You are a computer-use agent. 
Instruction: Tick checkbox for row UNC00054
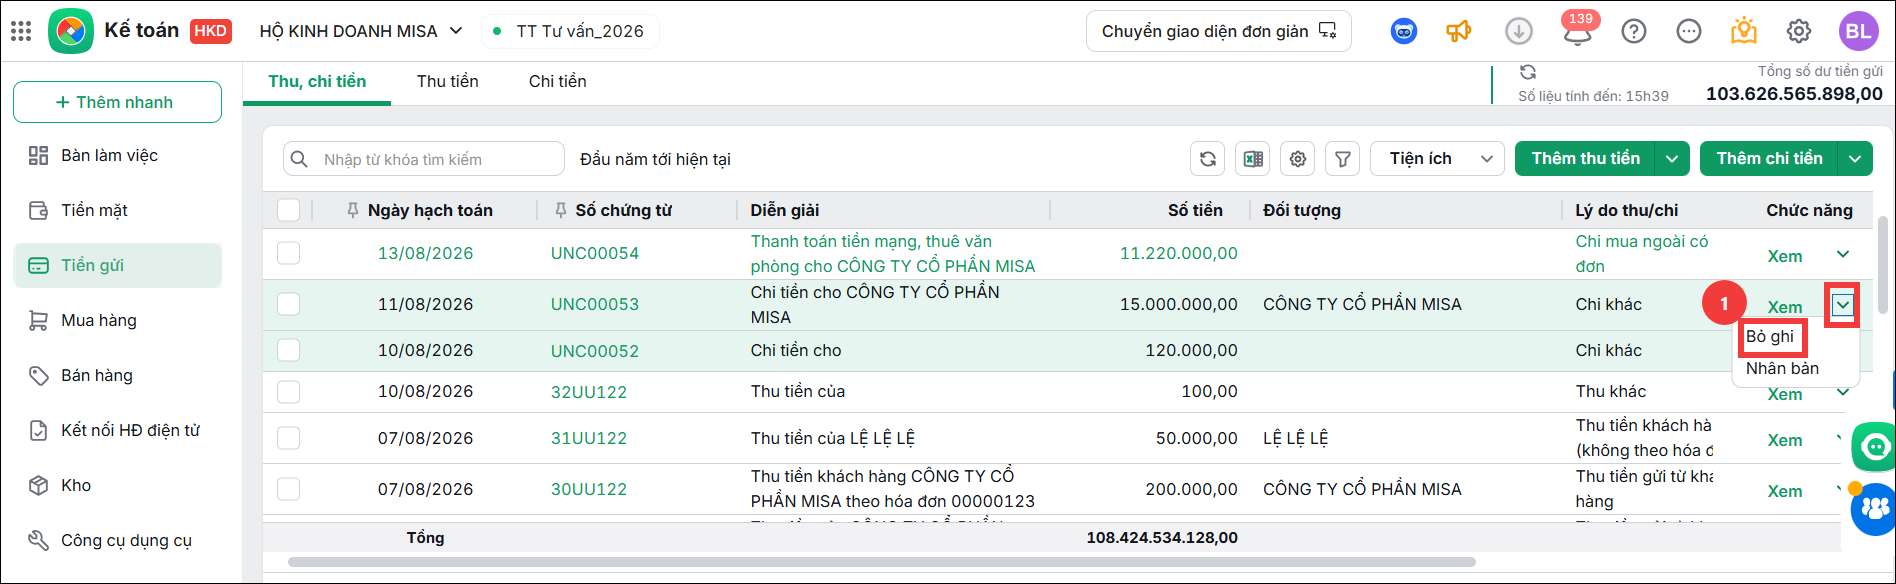coord(288,253)
